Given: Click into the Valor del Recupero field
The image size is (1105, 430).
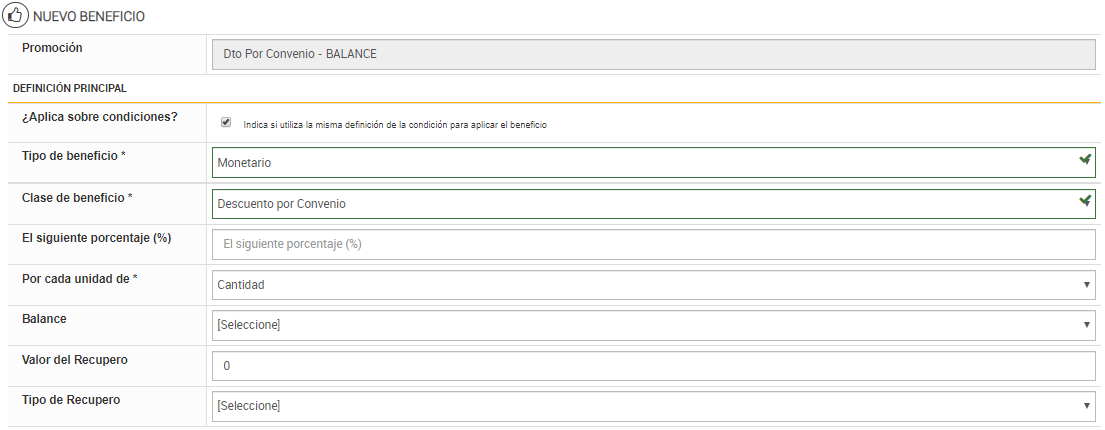Looking at the screenshot, I should [x=654, y=366].
